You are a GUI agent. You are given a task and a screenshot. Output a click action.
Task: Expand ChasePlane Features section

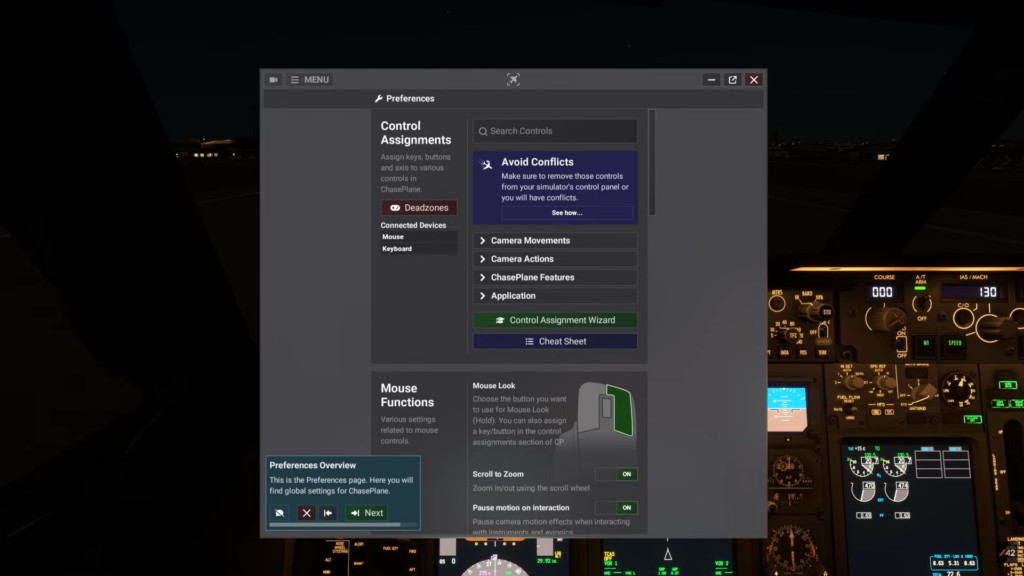[555, 277]
